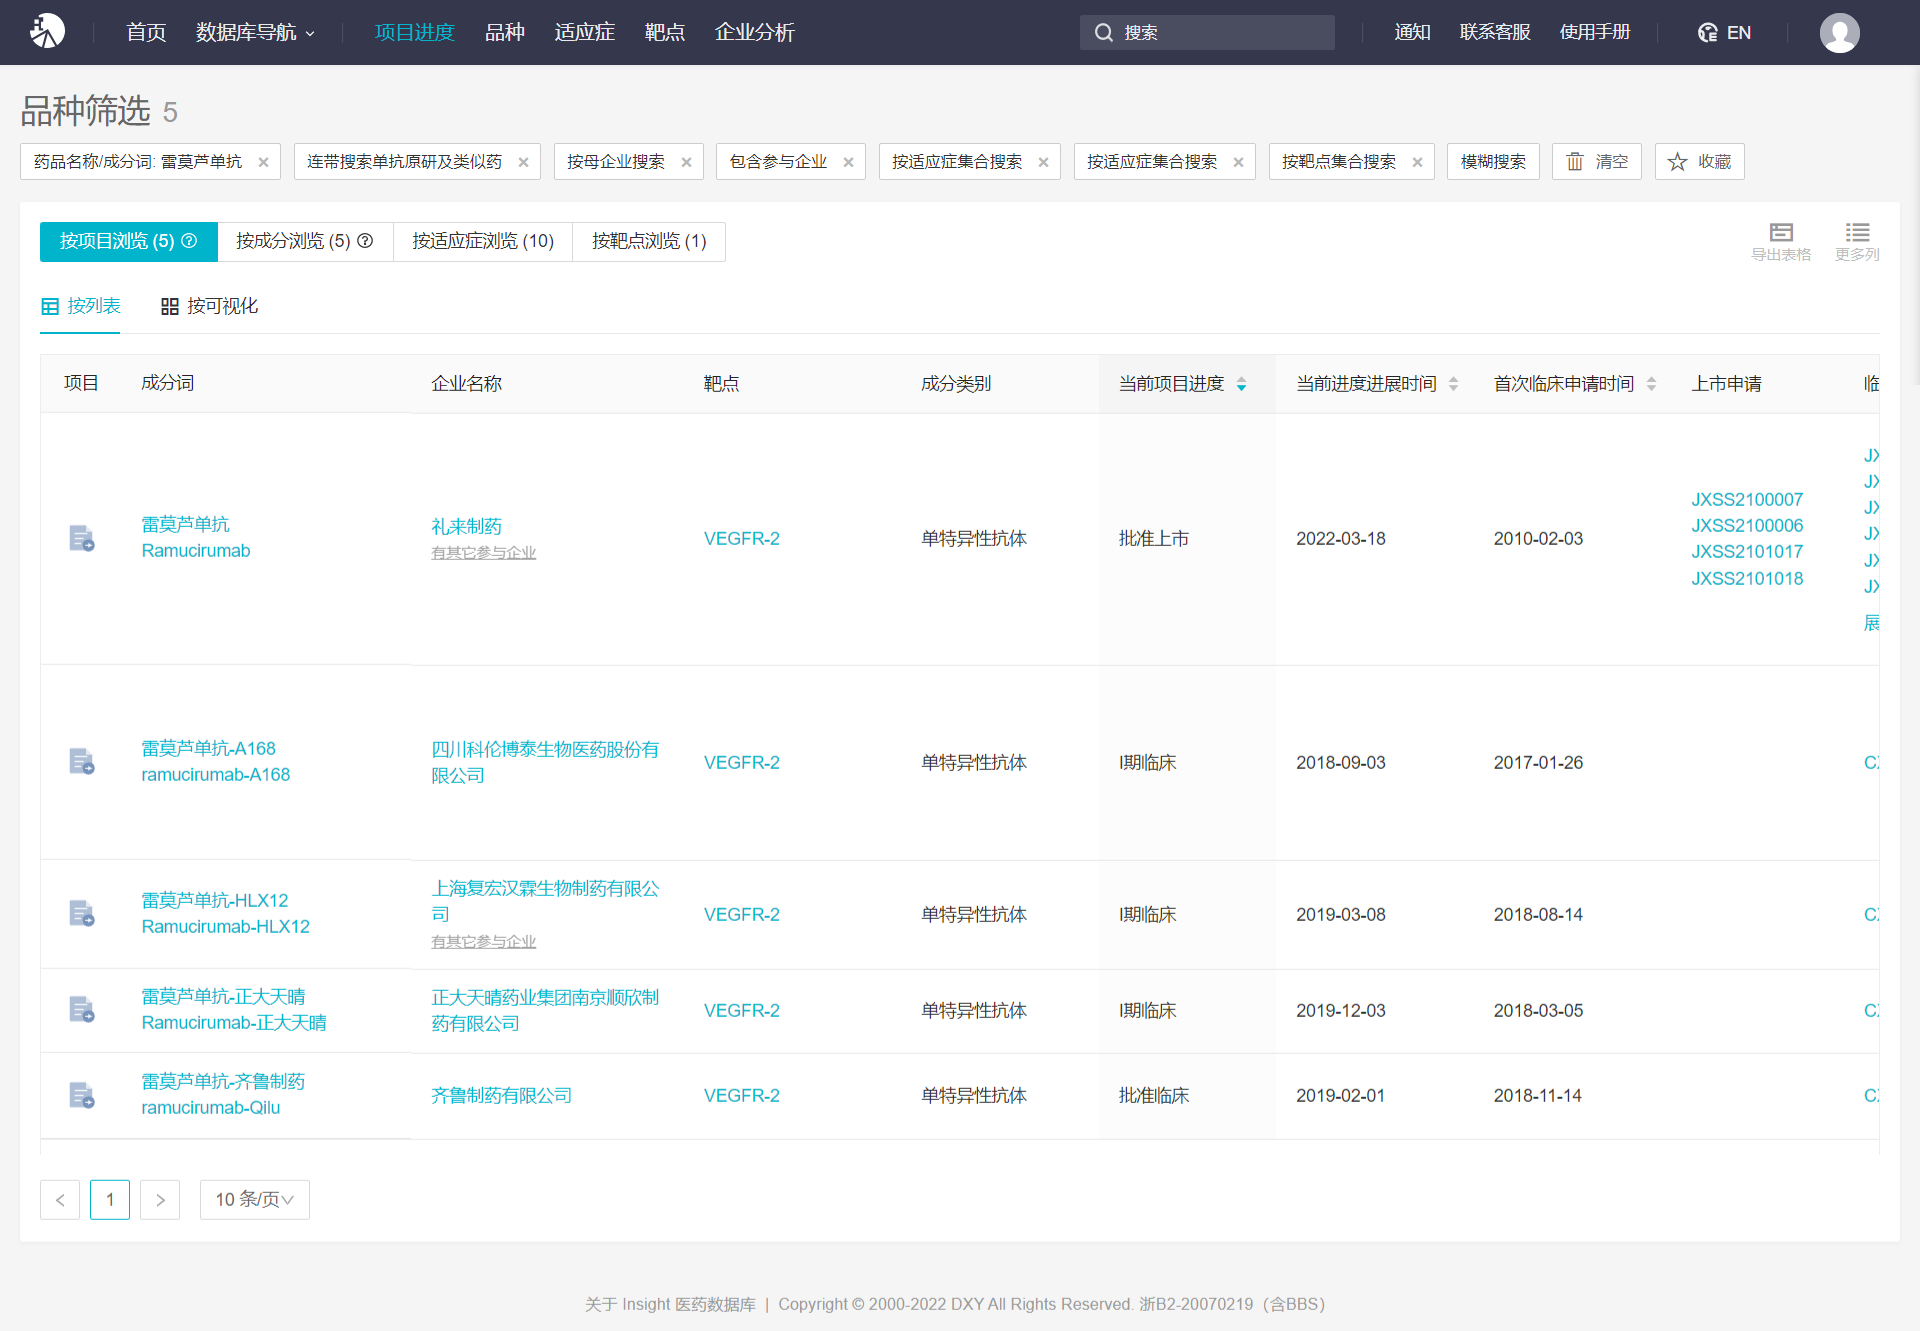Remove the 药品名称/成分词 雷莫芦单抗 filter tag

pos(263,162)
